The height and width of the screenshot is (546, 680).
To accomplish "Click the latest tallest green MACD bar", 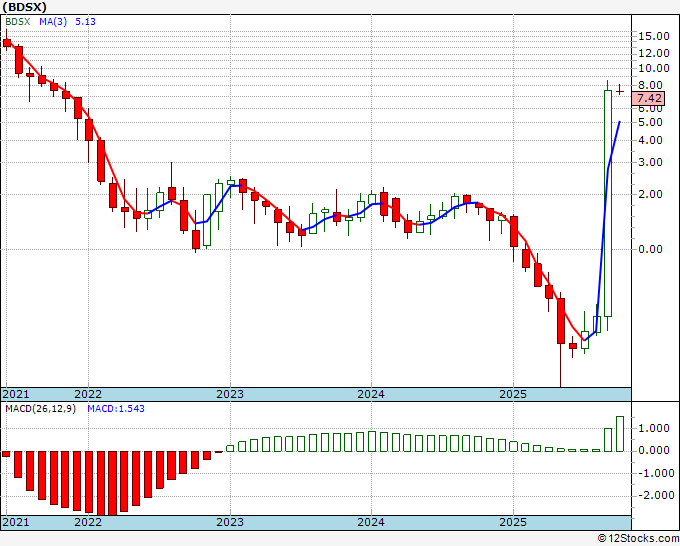I will point(620,434).
